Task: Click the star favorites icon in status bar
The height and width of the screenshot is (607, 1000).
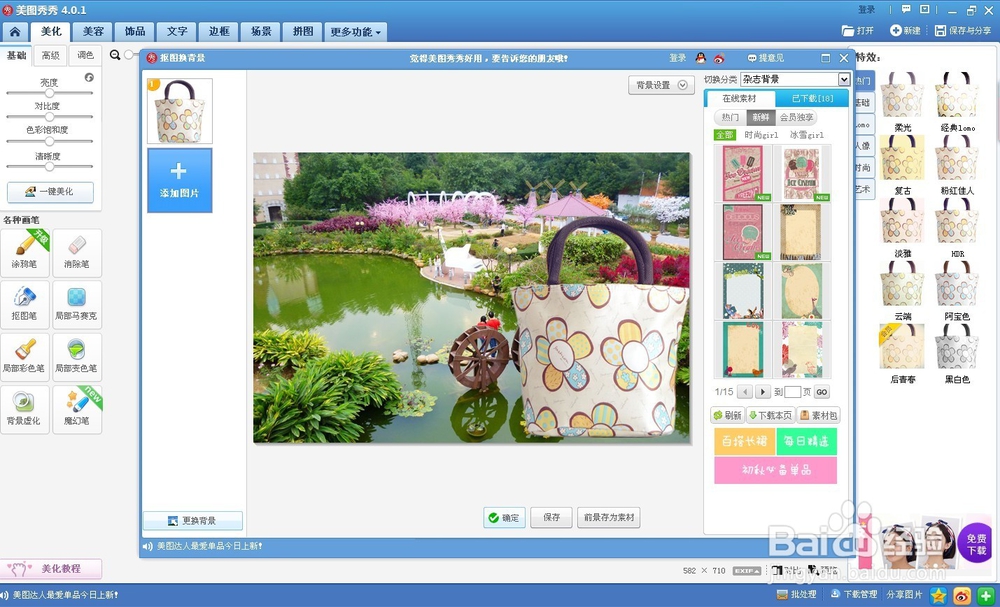Action: (938, 596)
